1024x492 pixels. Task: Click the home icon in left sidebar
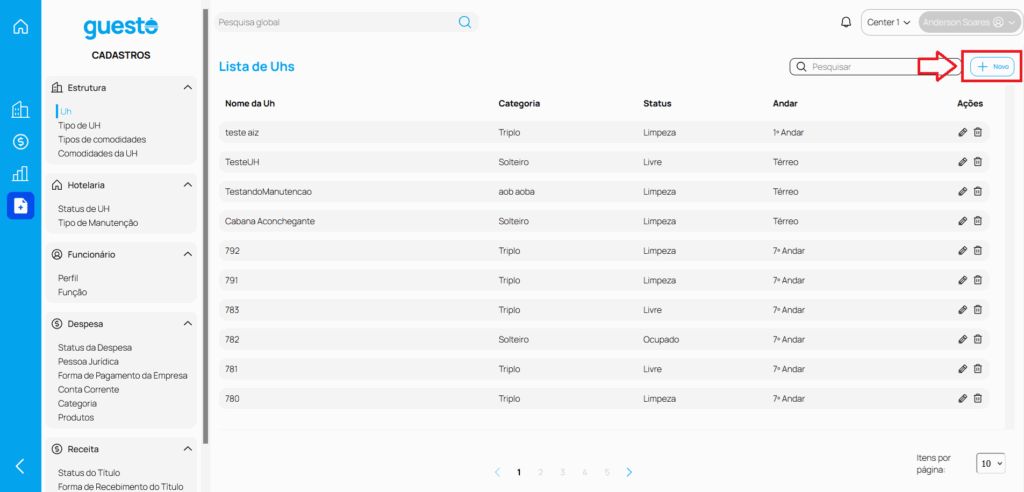pyautogui.click(x=20, y=27)
